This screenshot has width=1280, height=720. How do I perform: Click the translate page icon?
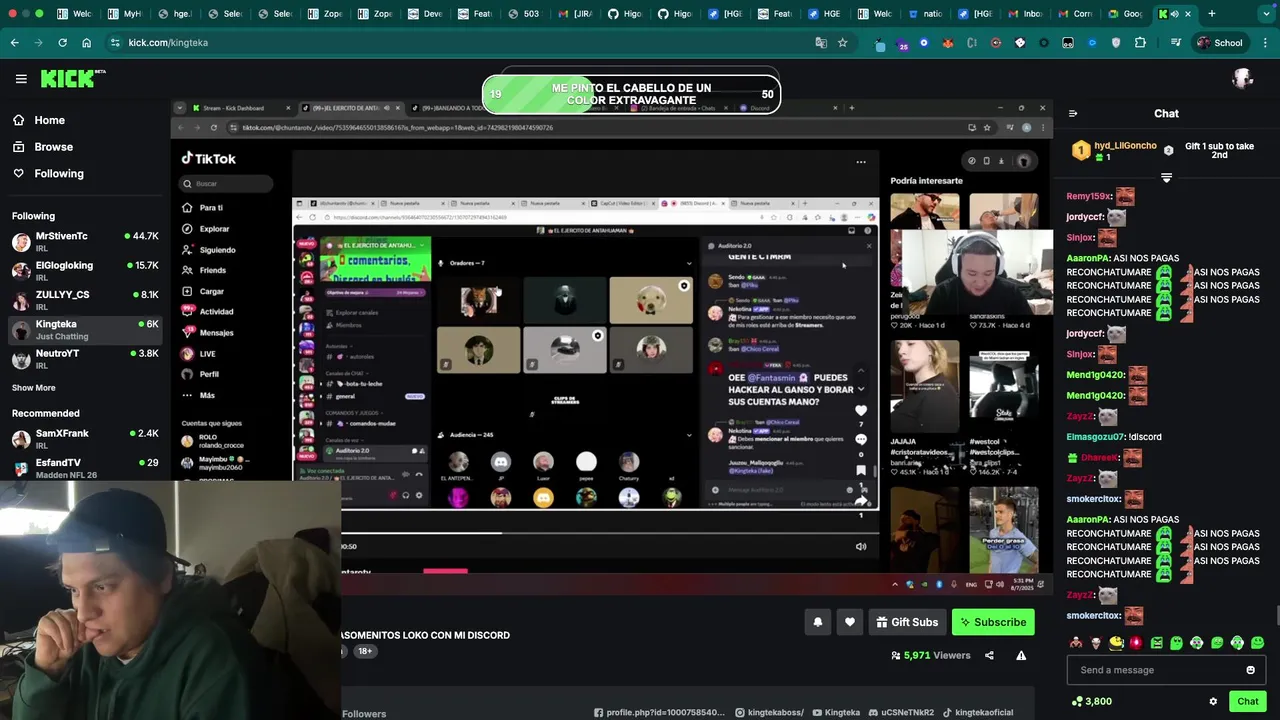pyautogui.click(x=821, y=43)
